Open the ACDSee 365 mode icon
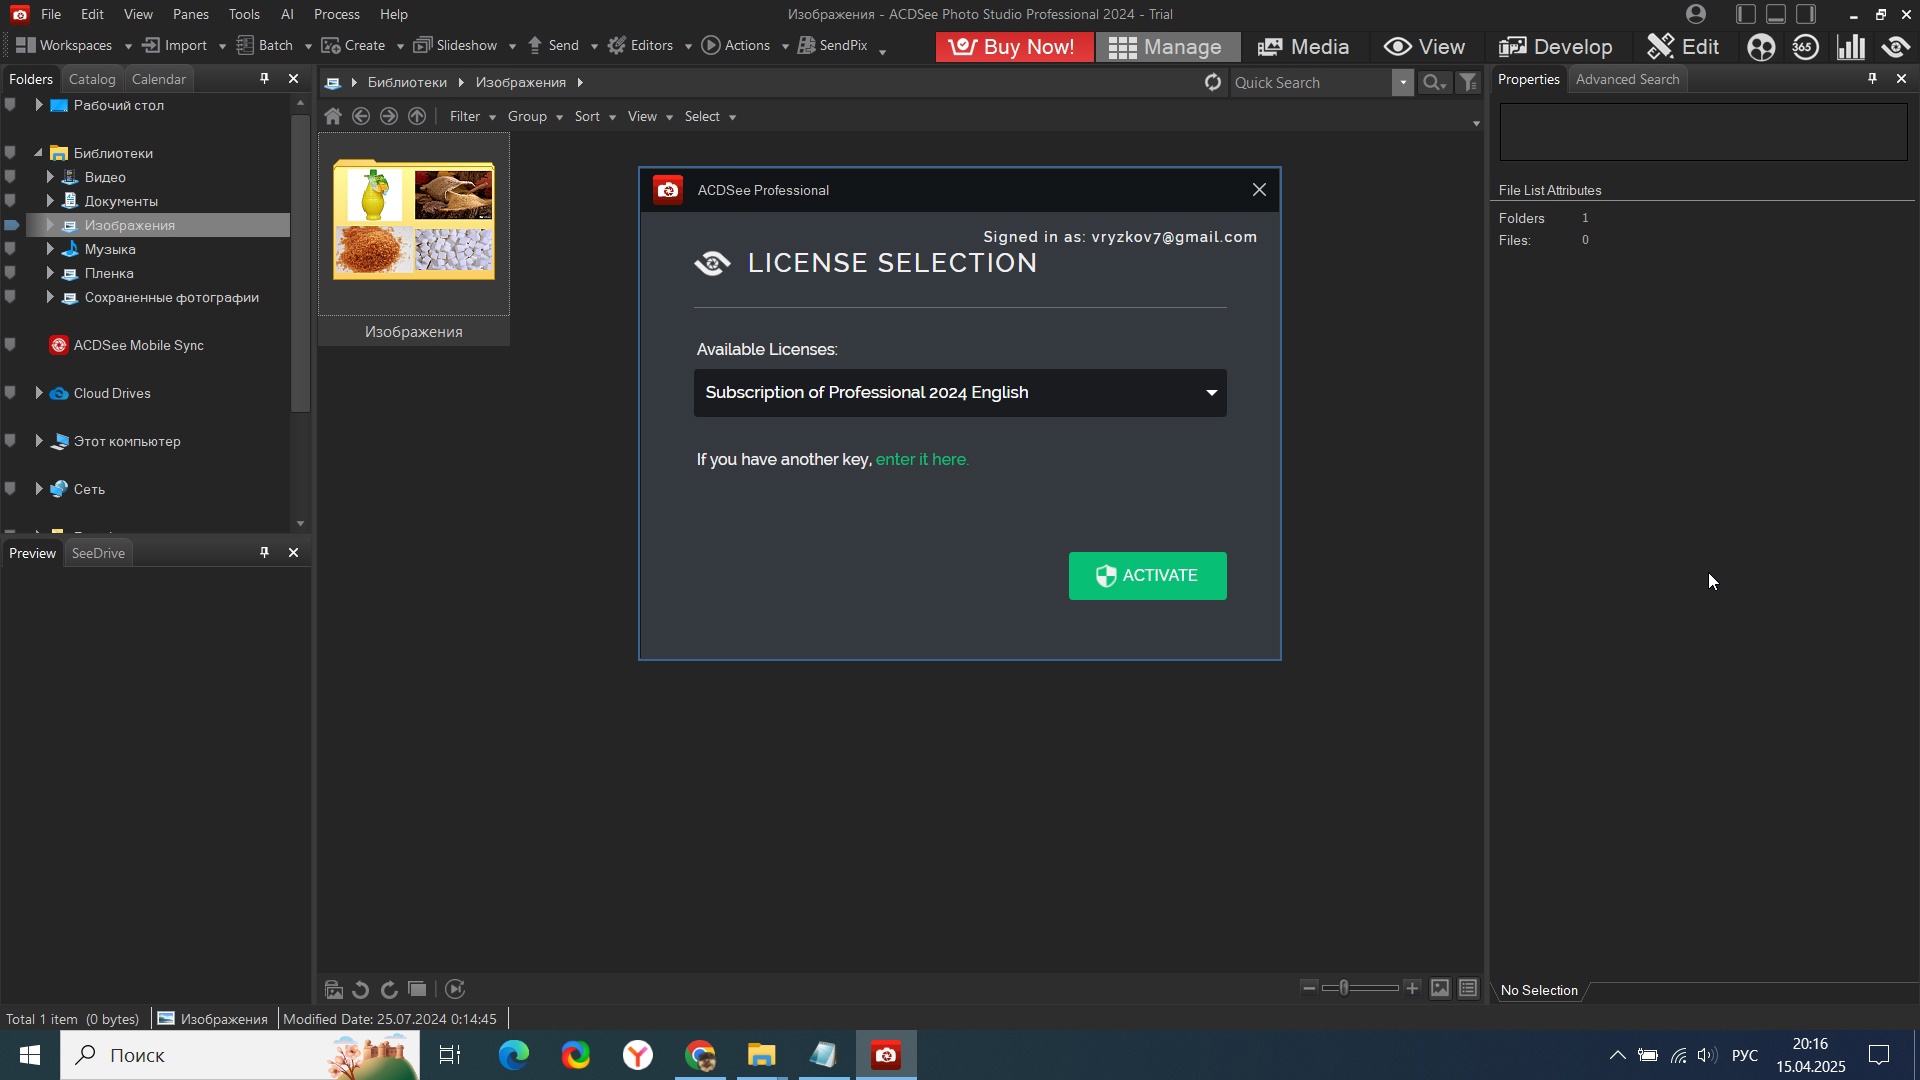1920x1080 pixels. tap(1805, 47)
